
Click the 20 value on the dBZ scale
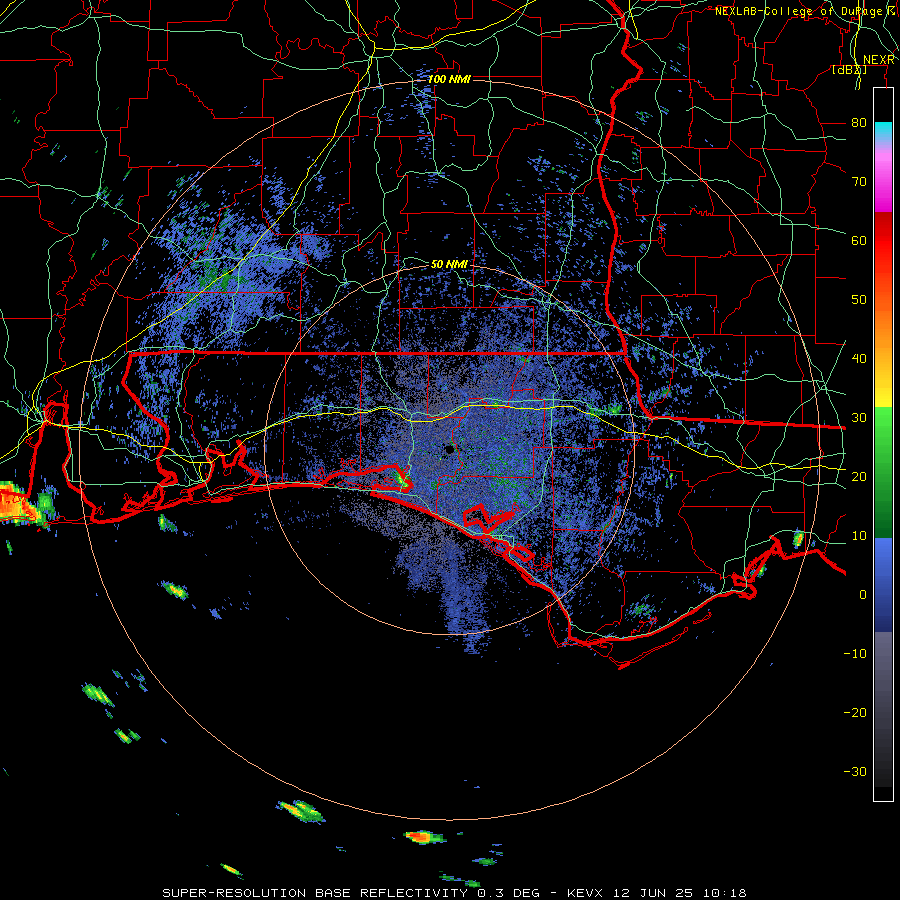tap(859, 476)
